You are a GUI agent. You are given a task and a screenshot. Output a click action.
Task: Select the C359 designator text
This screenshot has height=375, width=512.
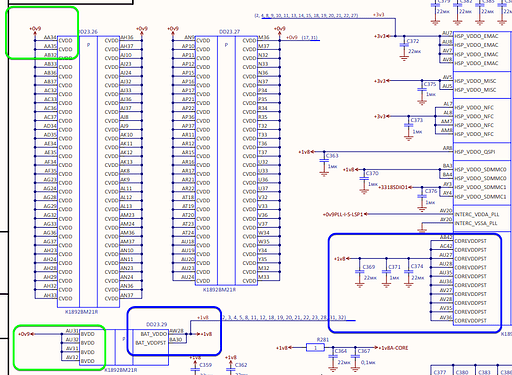[205, 365]
